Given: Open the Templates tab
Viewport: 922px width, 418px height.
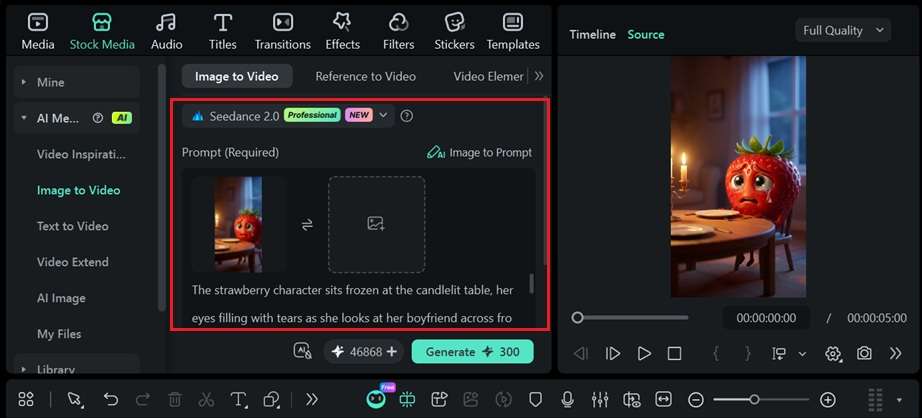Looking at the screenshot, I should coord(513,32).
